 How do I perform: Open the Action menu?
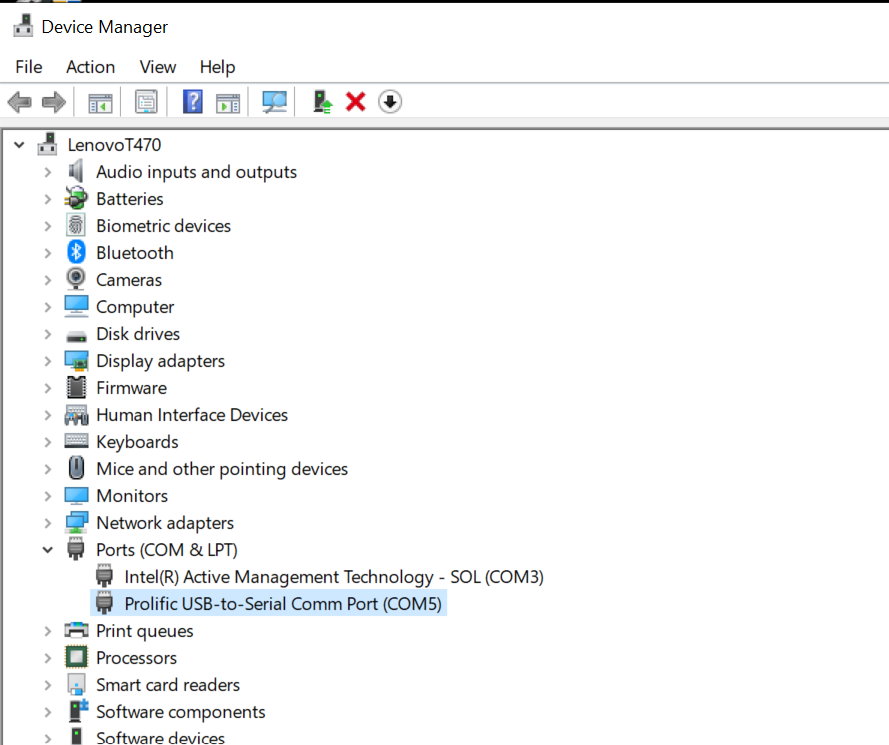click(90, 67)
